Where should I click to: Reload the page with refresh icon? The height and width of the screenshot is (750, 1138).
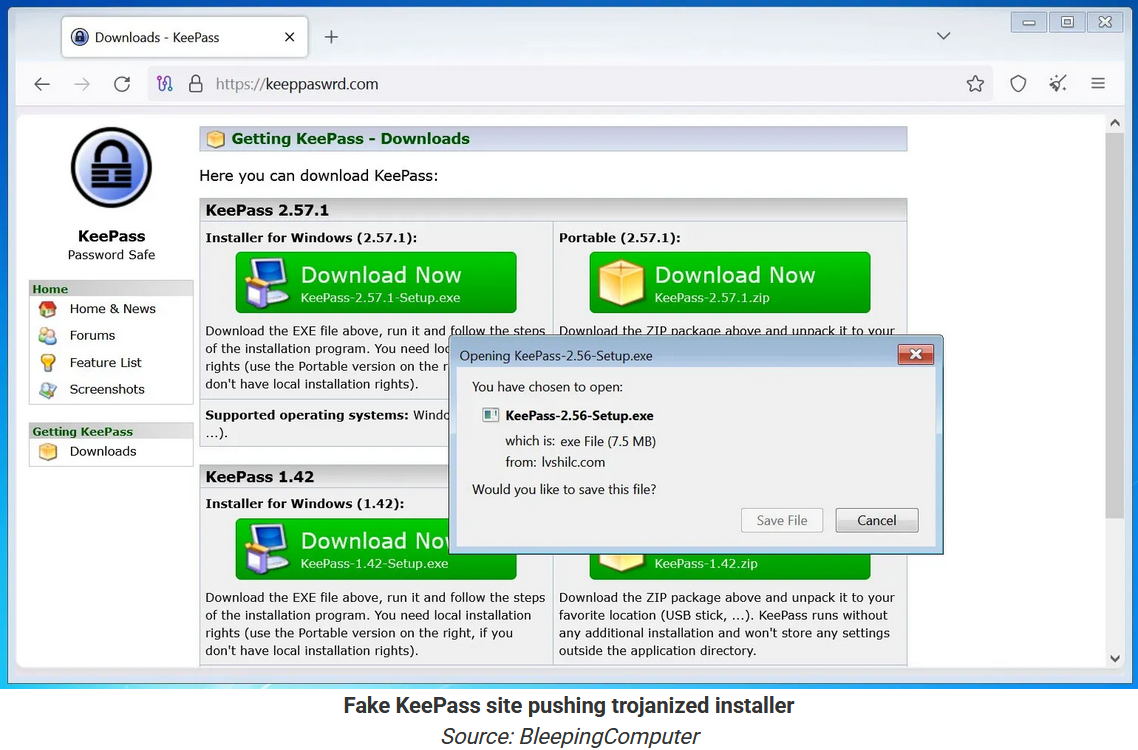(122, 84)
